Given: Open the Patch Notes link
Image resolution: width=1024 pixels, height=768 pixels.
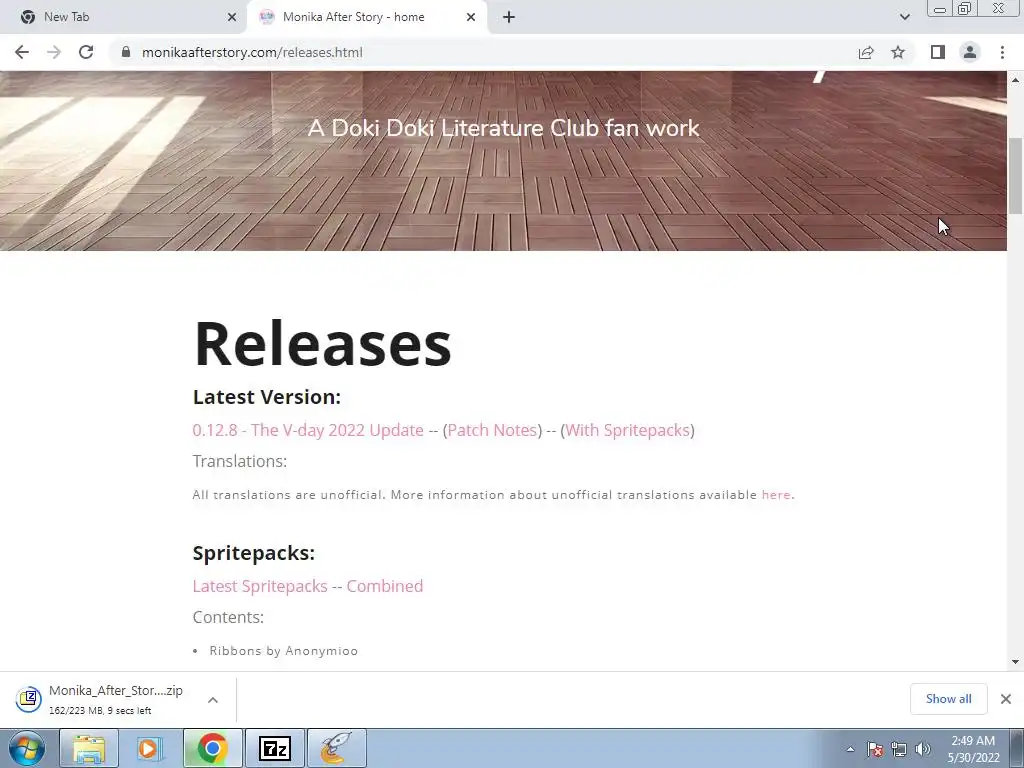Looking at the screenshot, I should pos(492,430).
